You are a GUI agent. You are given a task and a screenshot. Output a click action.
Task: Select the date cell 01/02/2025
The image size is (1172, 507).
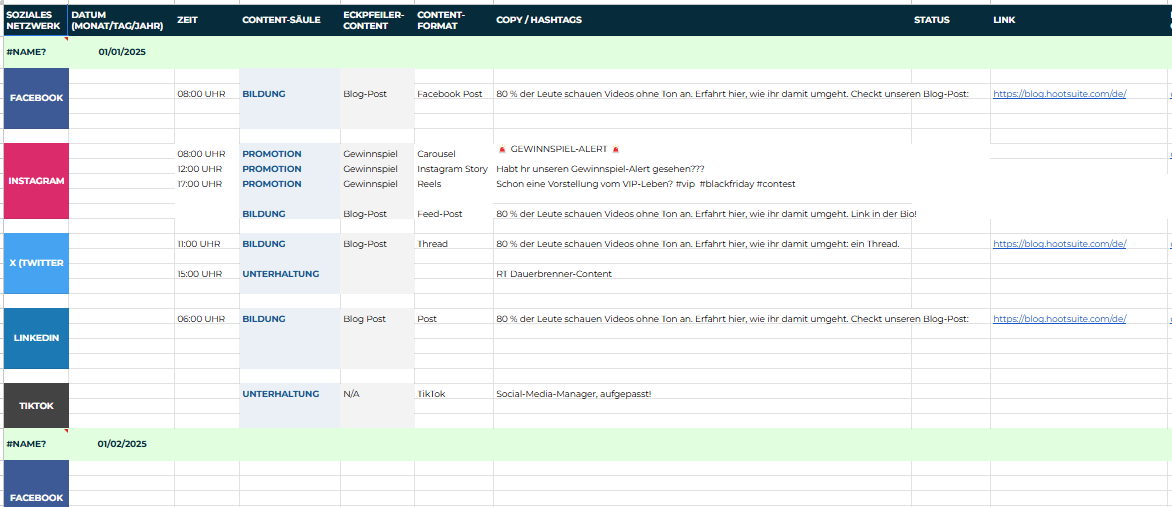(x=122, y=443)
